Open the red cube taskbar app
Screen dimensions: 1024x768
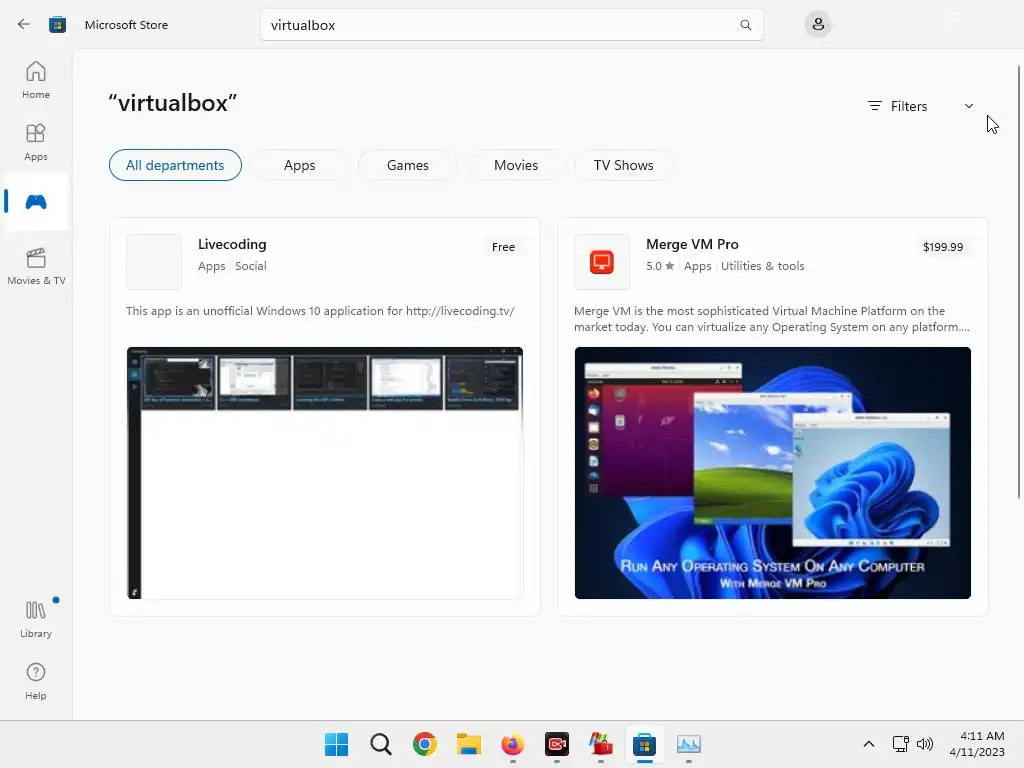[601, 744]
